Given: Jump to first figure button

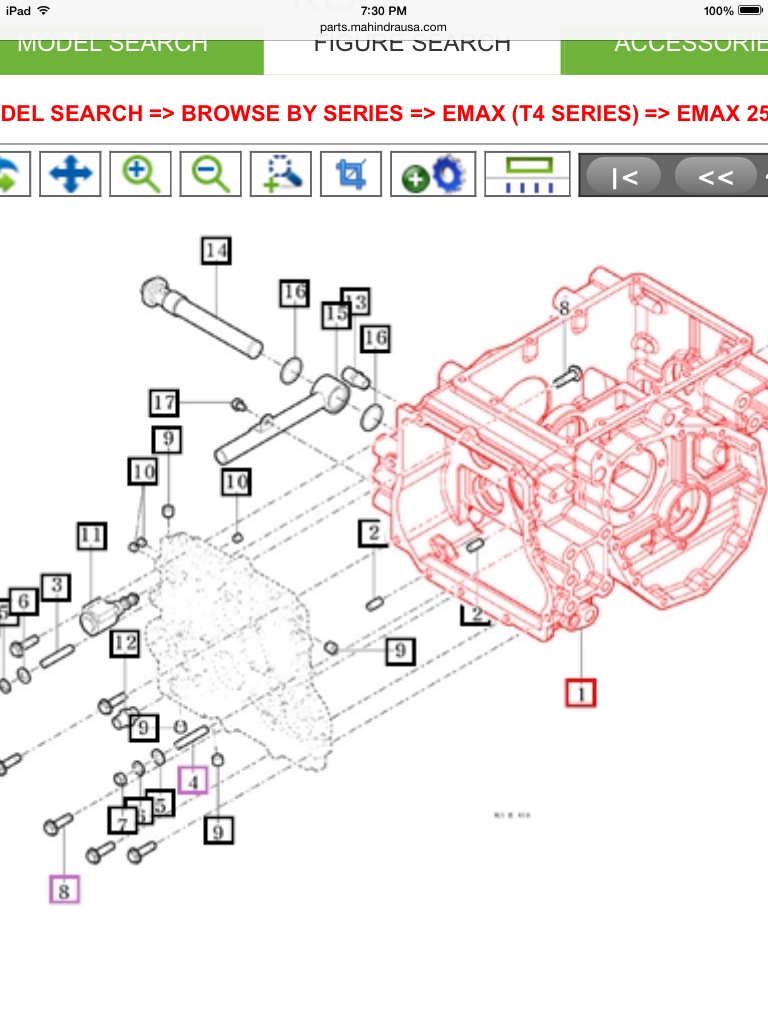Looking at the screenshot, I should [x=624, y=178].
